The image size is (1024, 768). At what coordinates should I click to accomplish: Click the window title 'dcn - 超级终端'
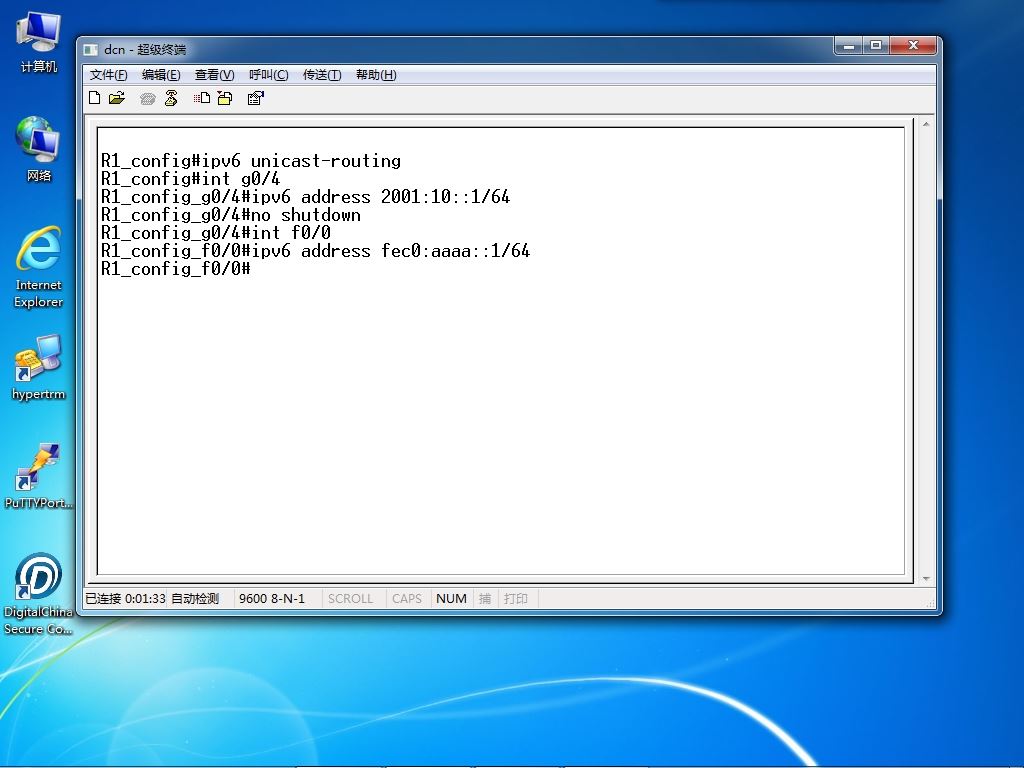145,50
